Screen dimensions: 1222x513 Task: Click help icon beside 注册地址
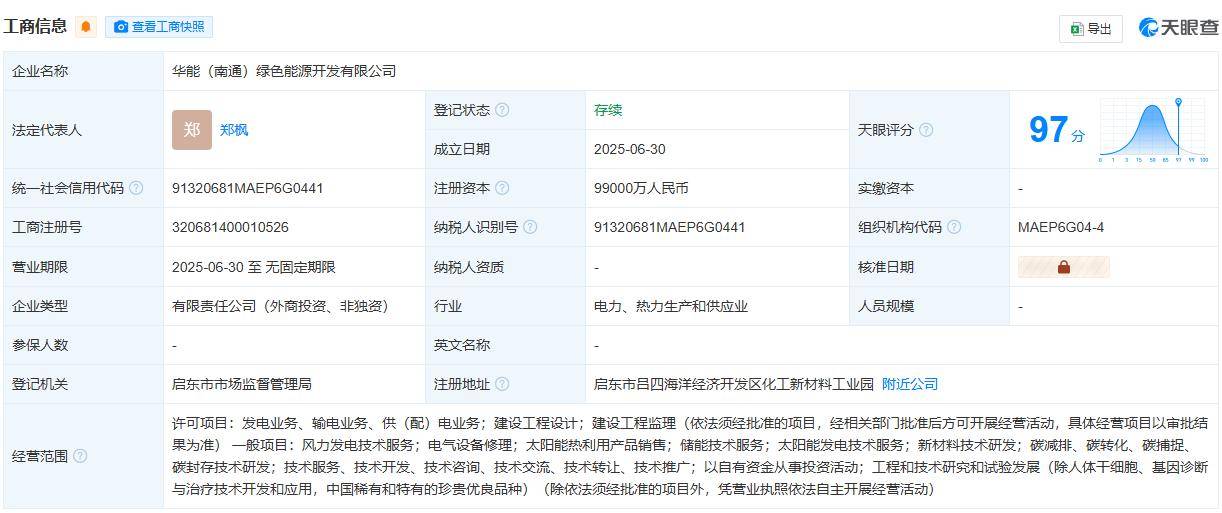coord(502,384)
